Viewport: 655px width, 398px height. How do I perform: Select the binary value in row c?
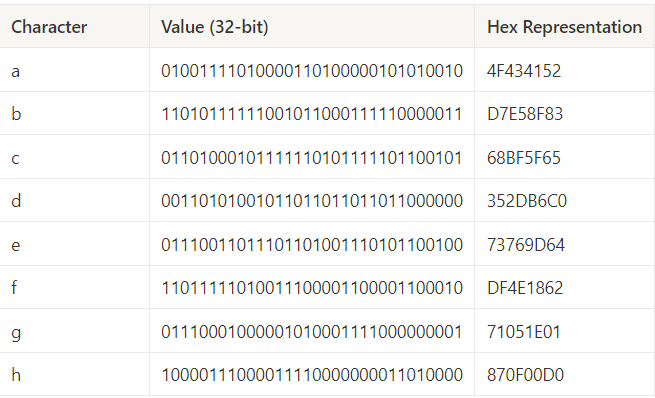pyautogui.click(x=312, y=158)
